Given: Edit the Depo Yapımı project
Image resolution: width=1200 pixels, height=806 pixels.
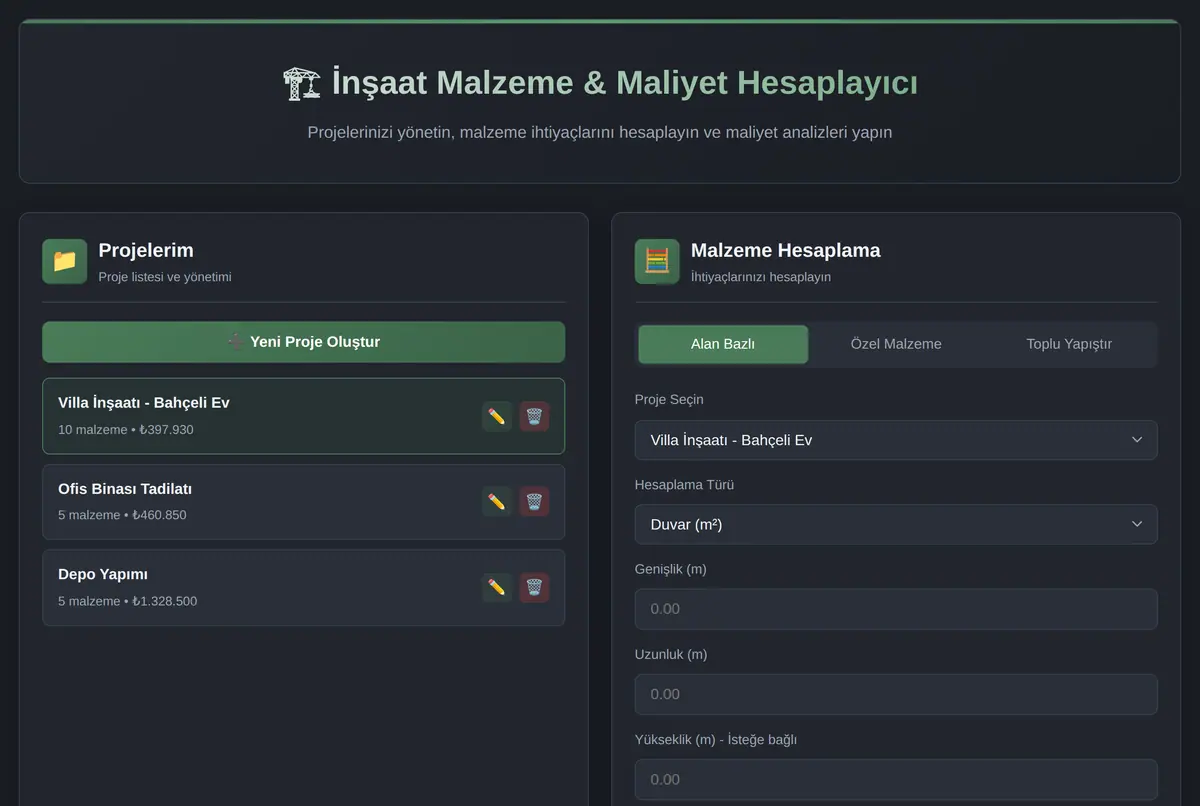Looking at the screenshot, I should coord(497,588).
